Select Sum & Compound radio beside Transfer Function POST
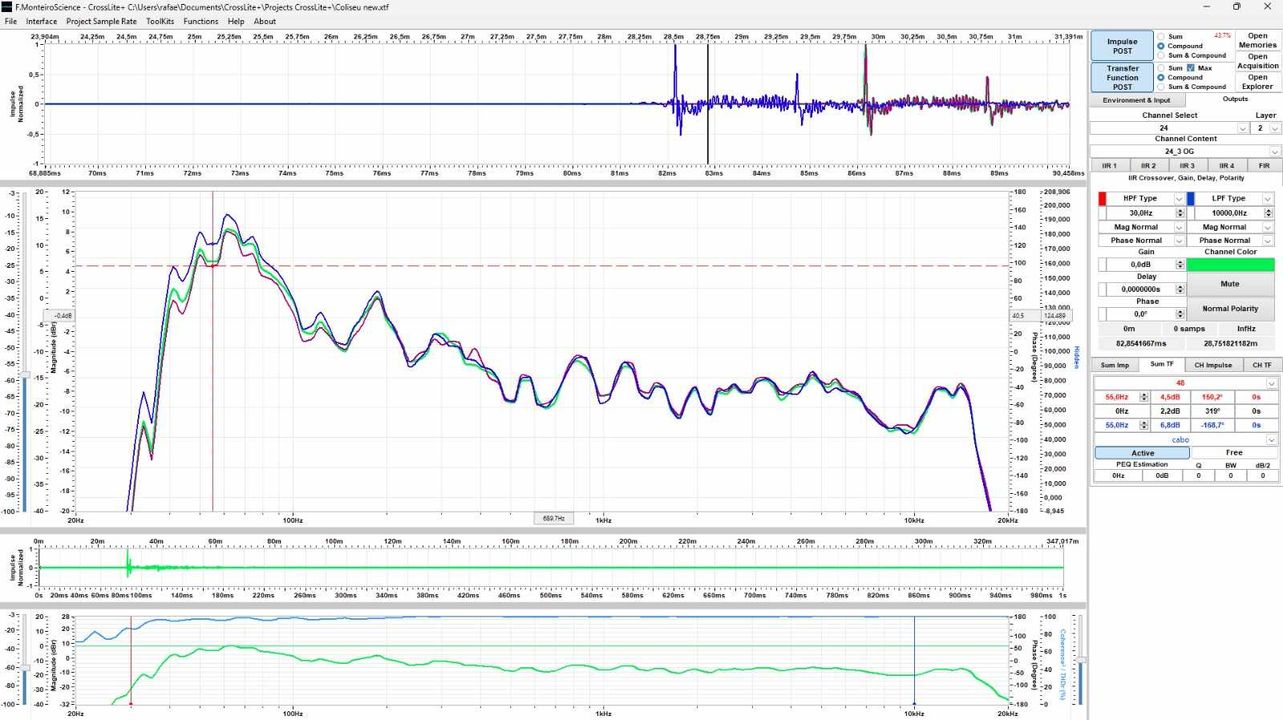Screen dimensions: 1283x720 [x=1161, y=87]
